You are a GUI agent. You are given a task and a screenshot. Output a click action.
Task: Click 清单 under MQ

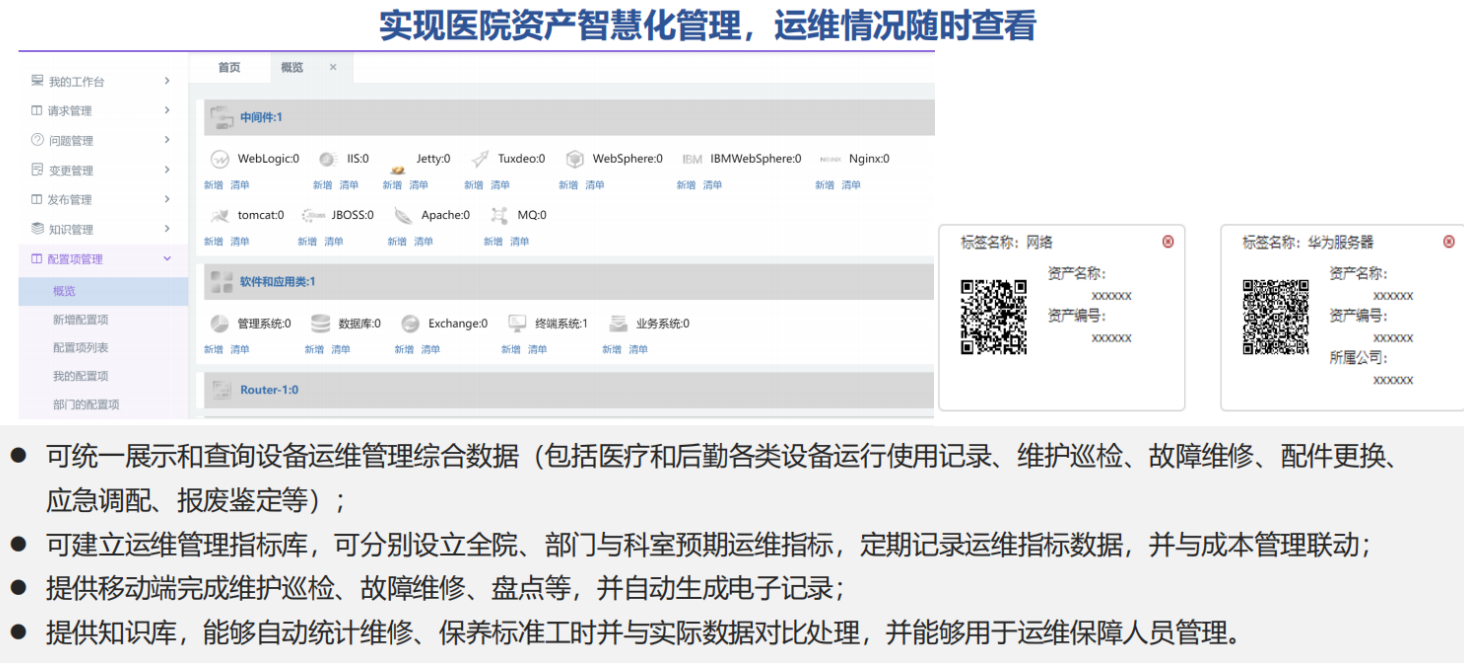(520, 241)
